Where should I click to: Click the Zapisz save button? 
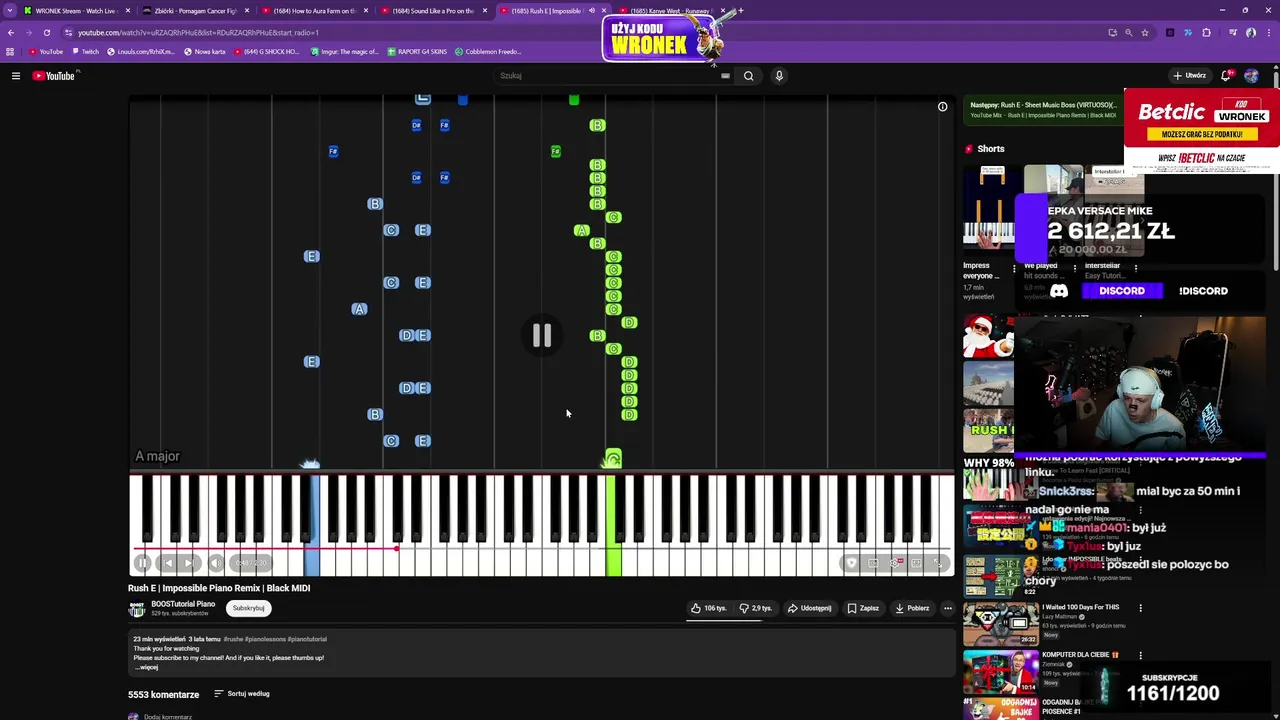pos(863,608)
